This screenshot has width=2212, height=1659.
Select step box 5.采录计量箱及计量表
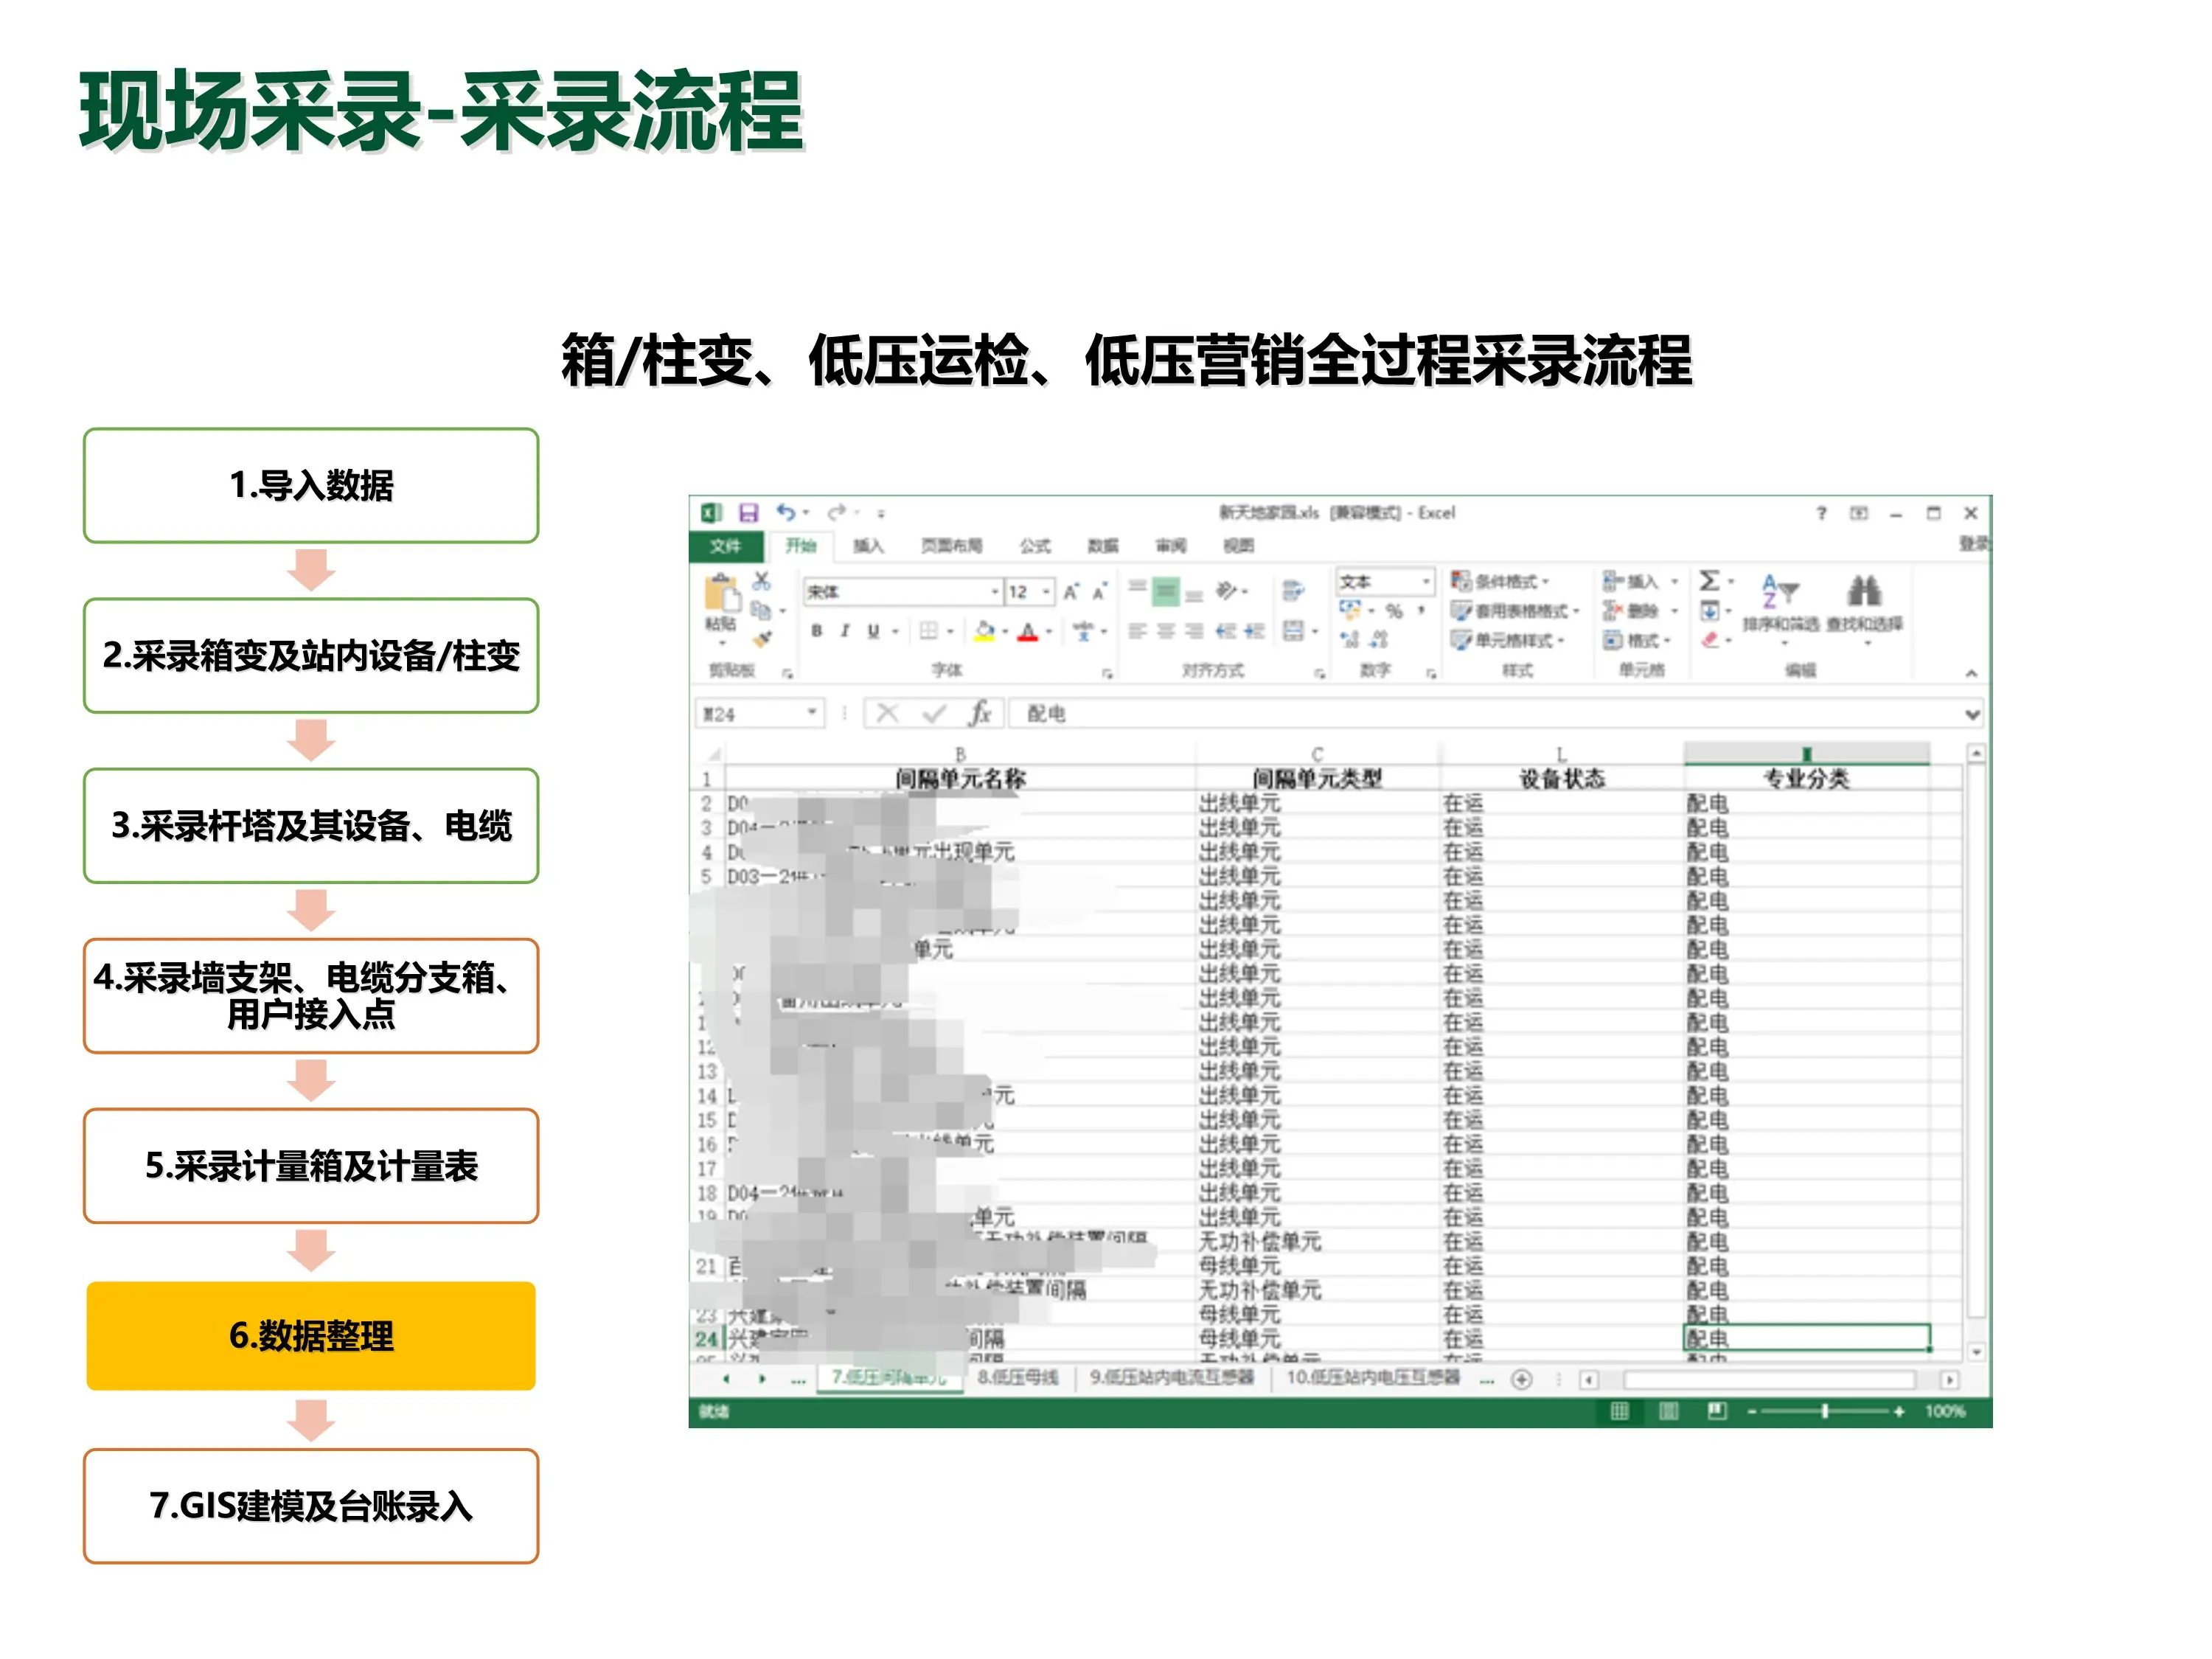311,1166
